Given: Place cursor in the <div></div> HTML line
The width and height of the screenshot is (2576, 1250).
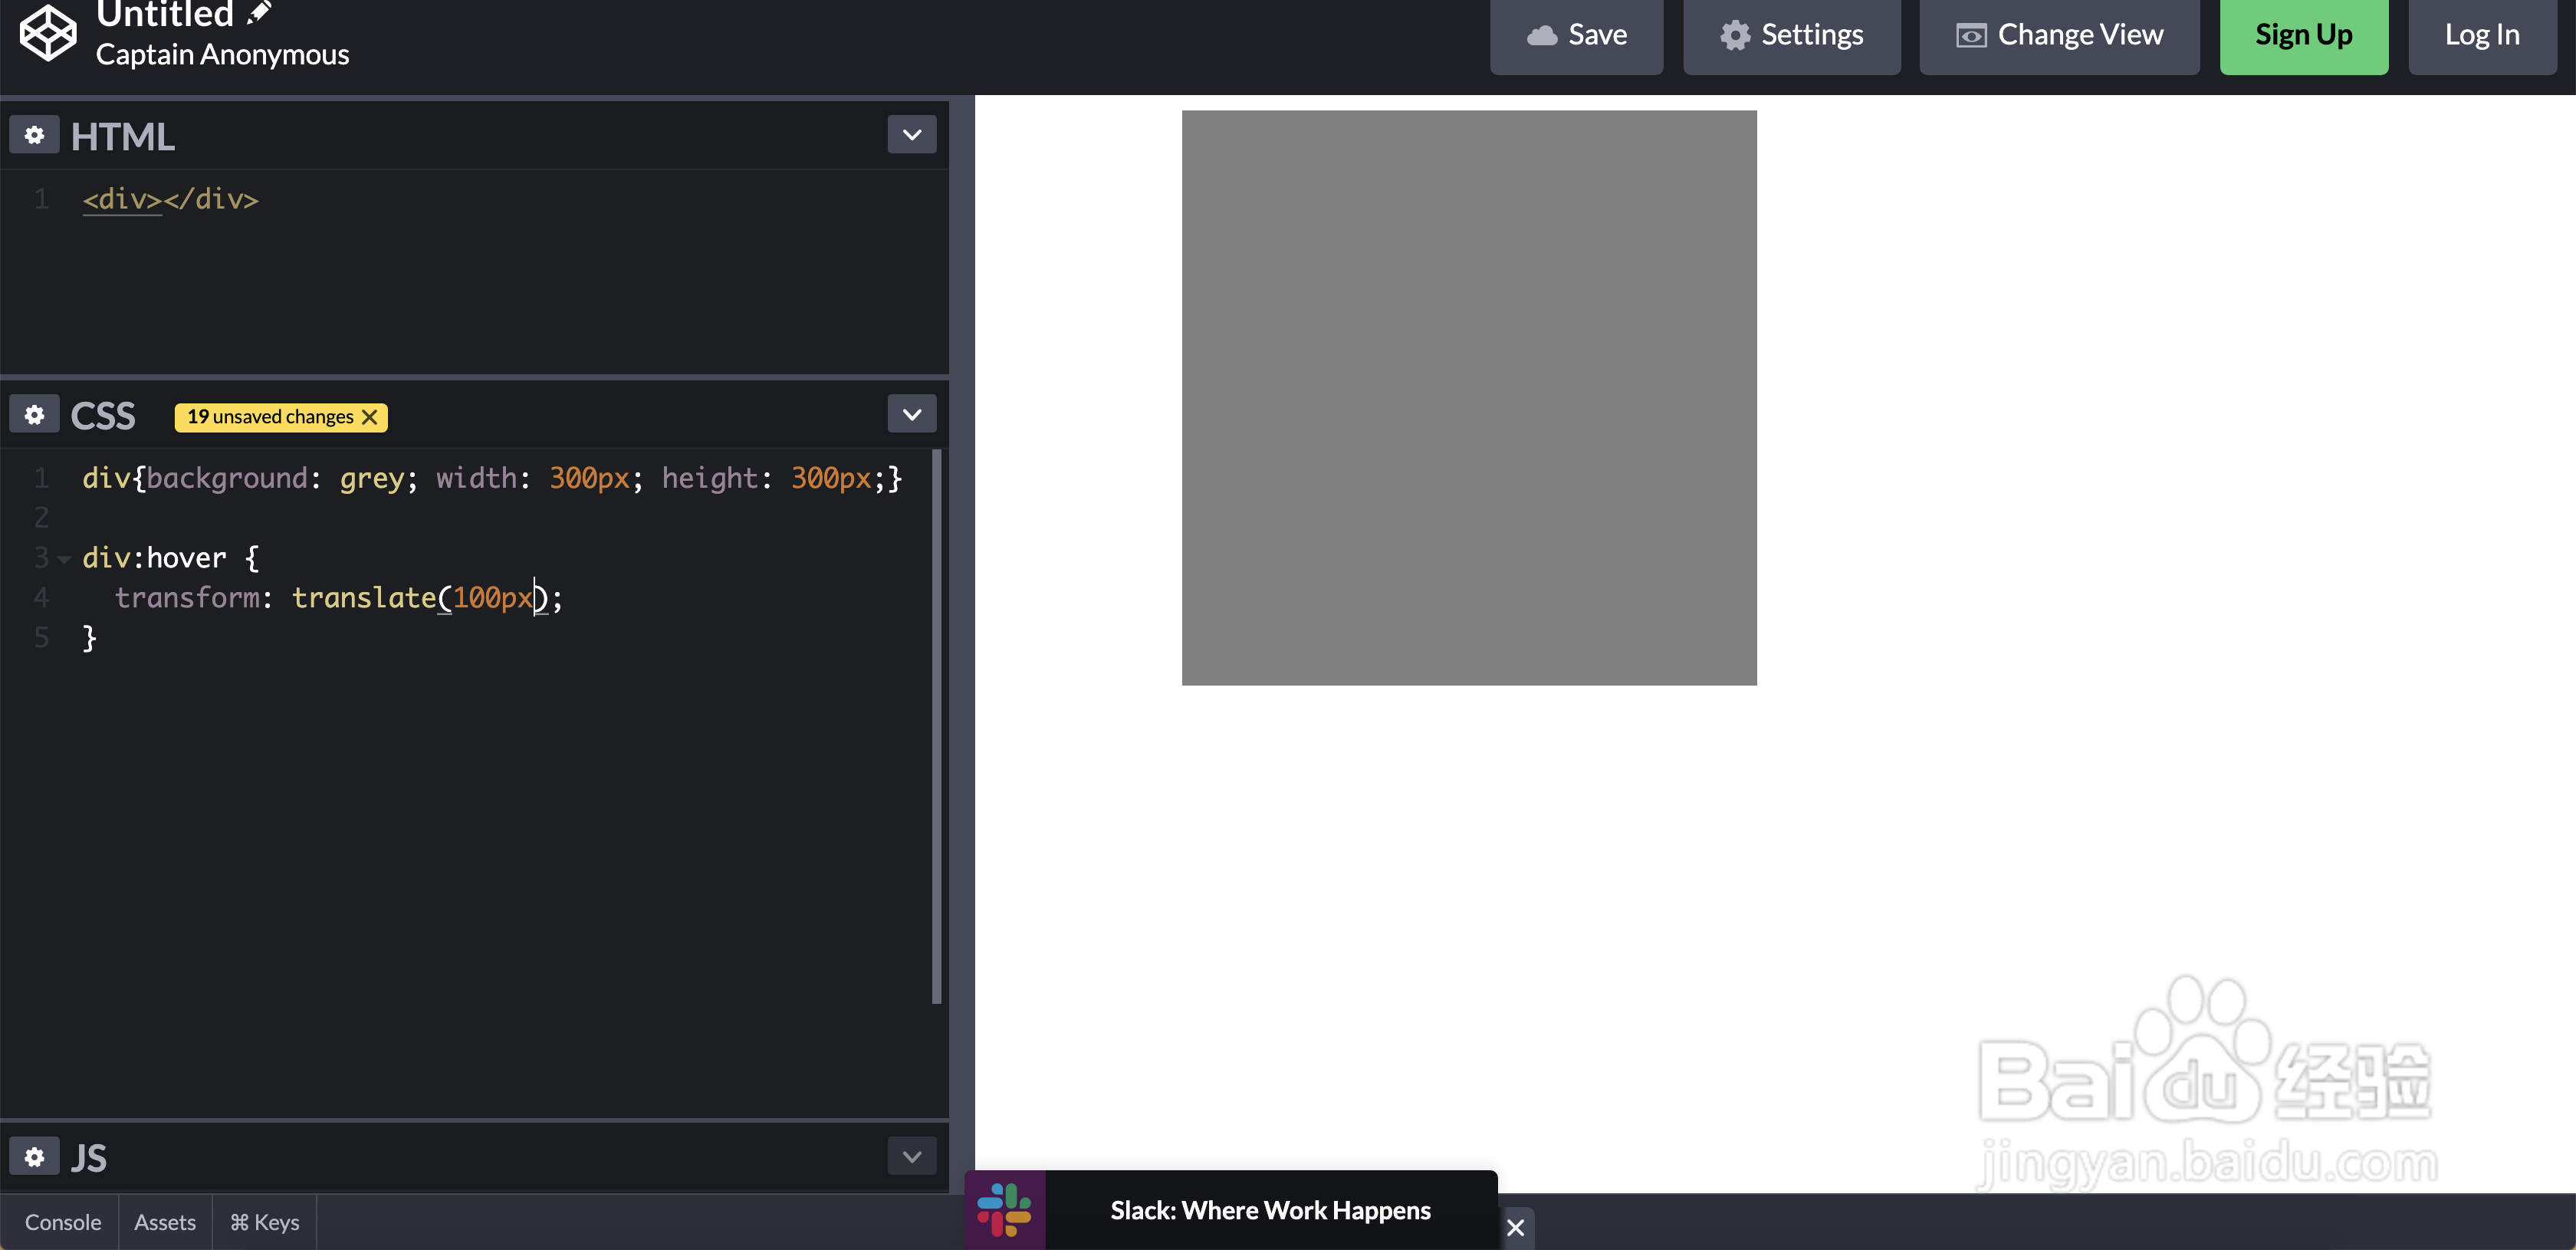Looking at the screenshot, I should coord(171,200).
